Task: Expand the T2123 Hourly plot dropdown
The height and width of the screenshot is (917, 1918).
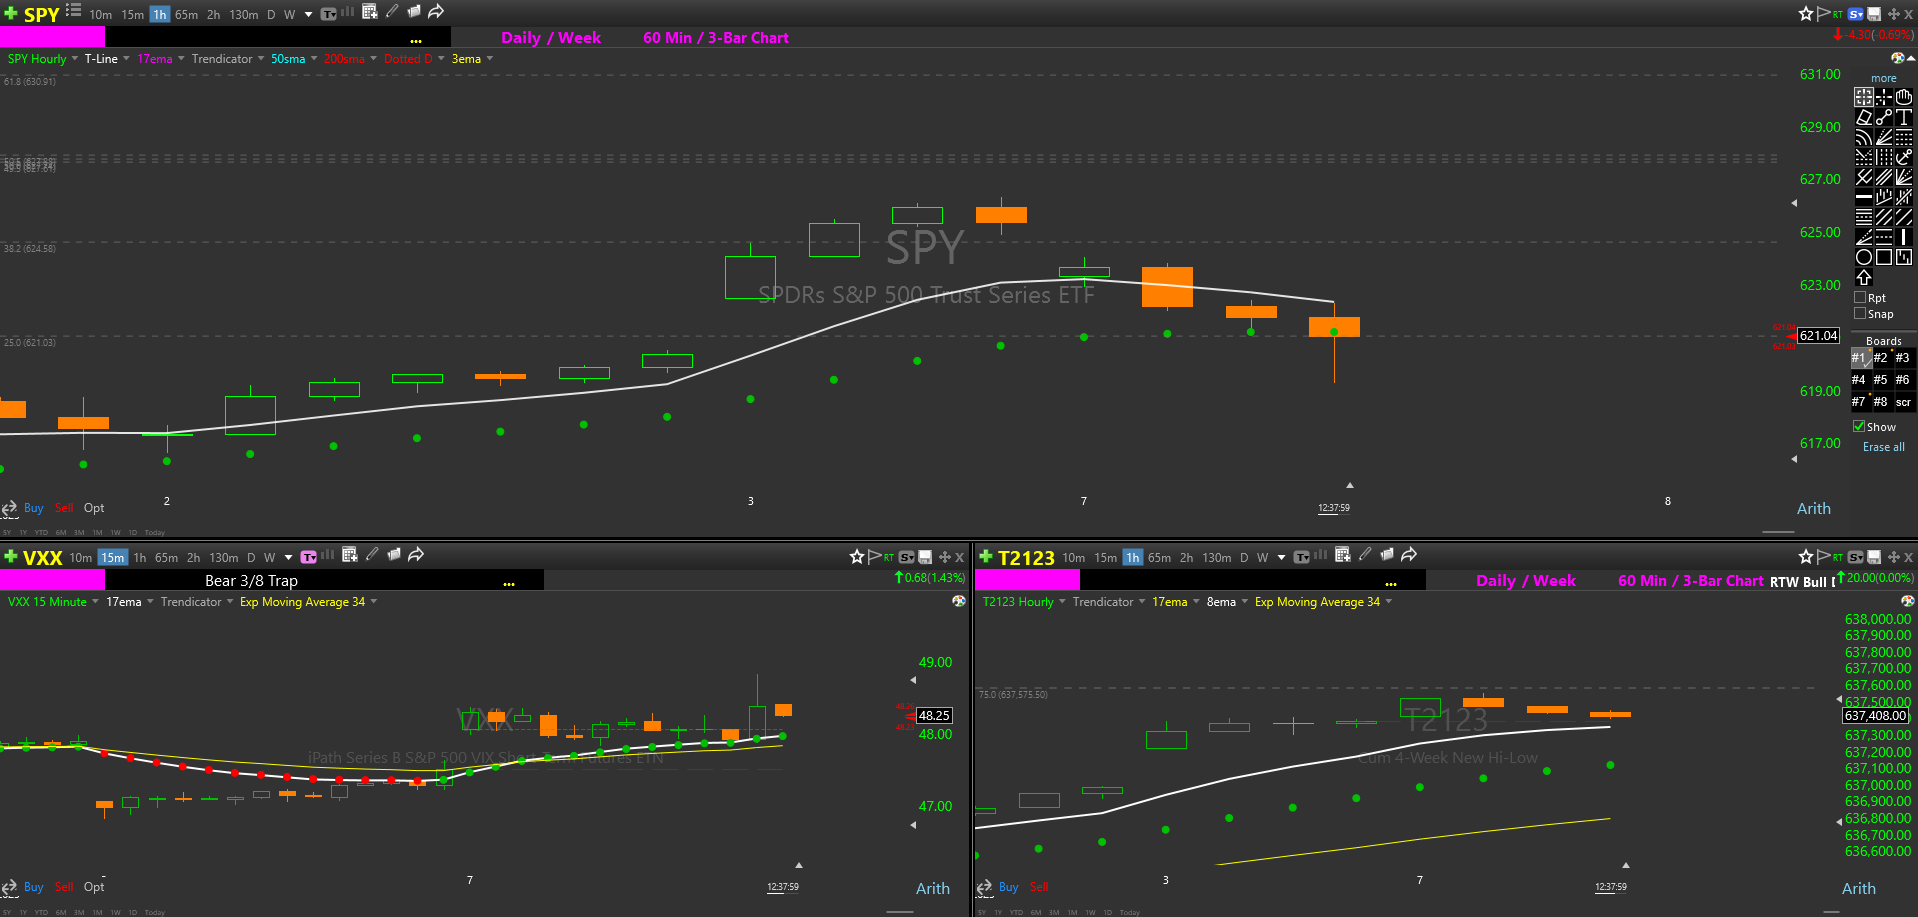Action: tap(1062, 601)
